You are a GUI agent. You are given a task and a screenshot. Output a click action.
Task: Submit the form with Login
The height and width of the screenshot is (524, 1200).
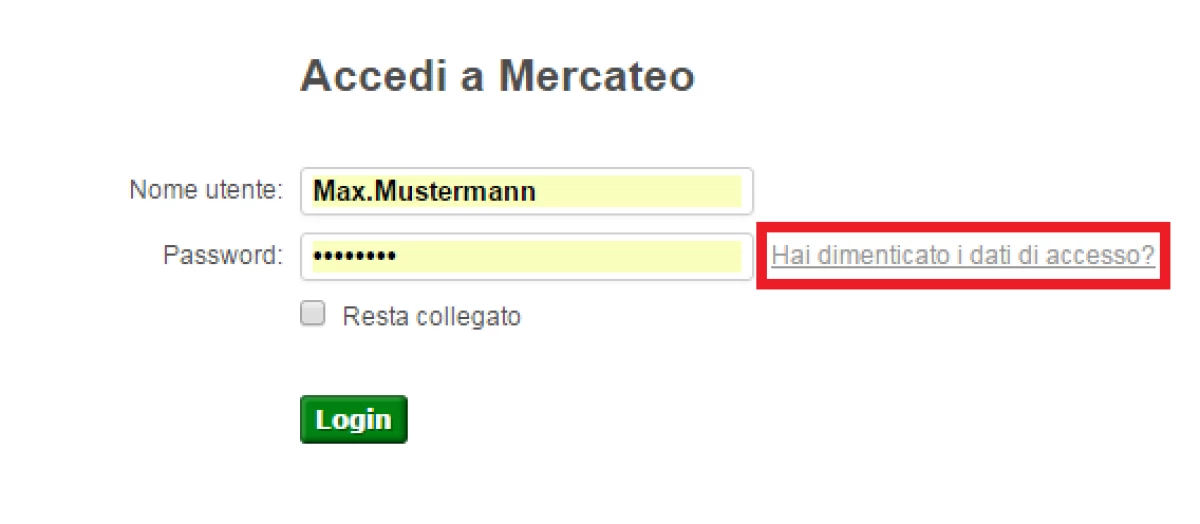(x=353, y=419)
